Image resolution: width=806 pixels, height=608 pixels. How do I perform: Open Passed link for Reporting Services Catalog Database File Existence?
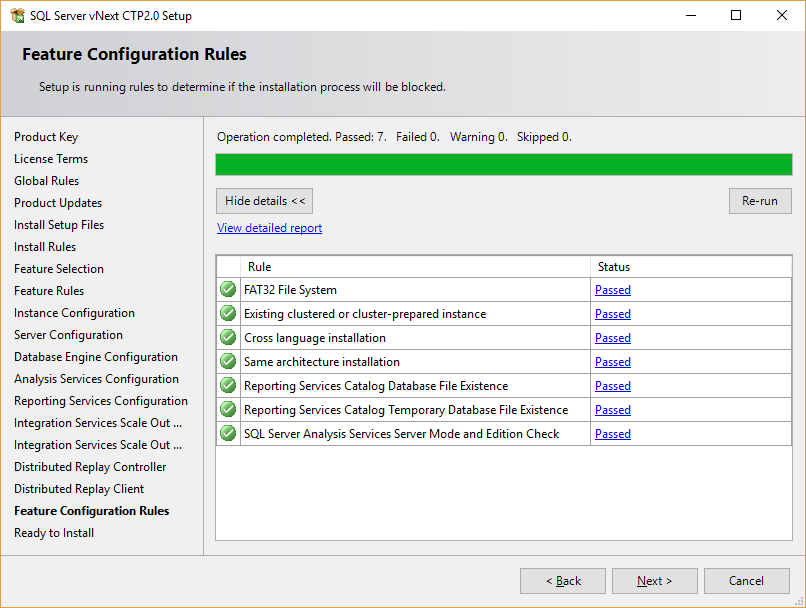(613, 386)
